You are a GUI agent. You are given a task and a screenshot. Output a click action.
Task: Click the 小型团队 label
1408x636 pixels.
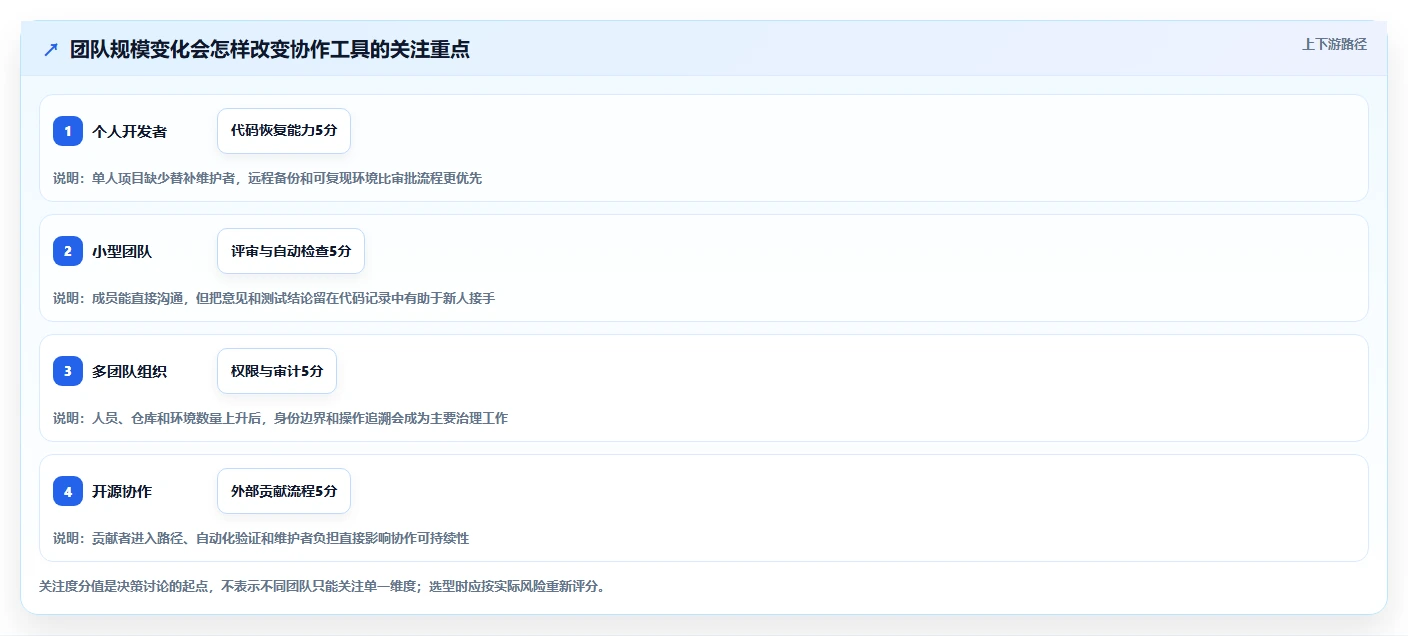(122, 251)
